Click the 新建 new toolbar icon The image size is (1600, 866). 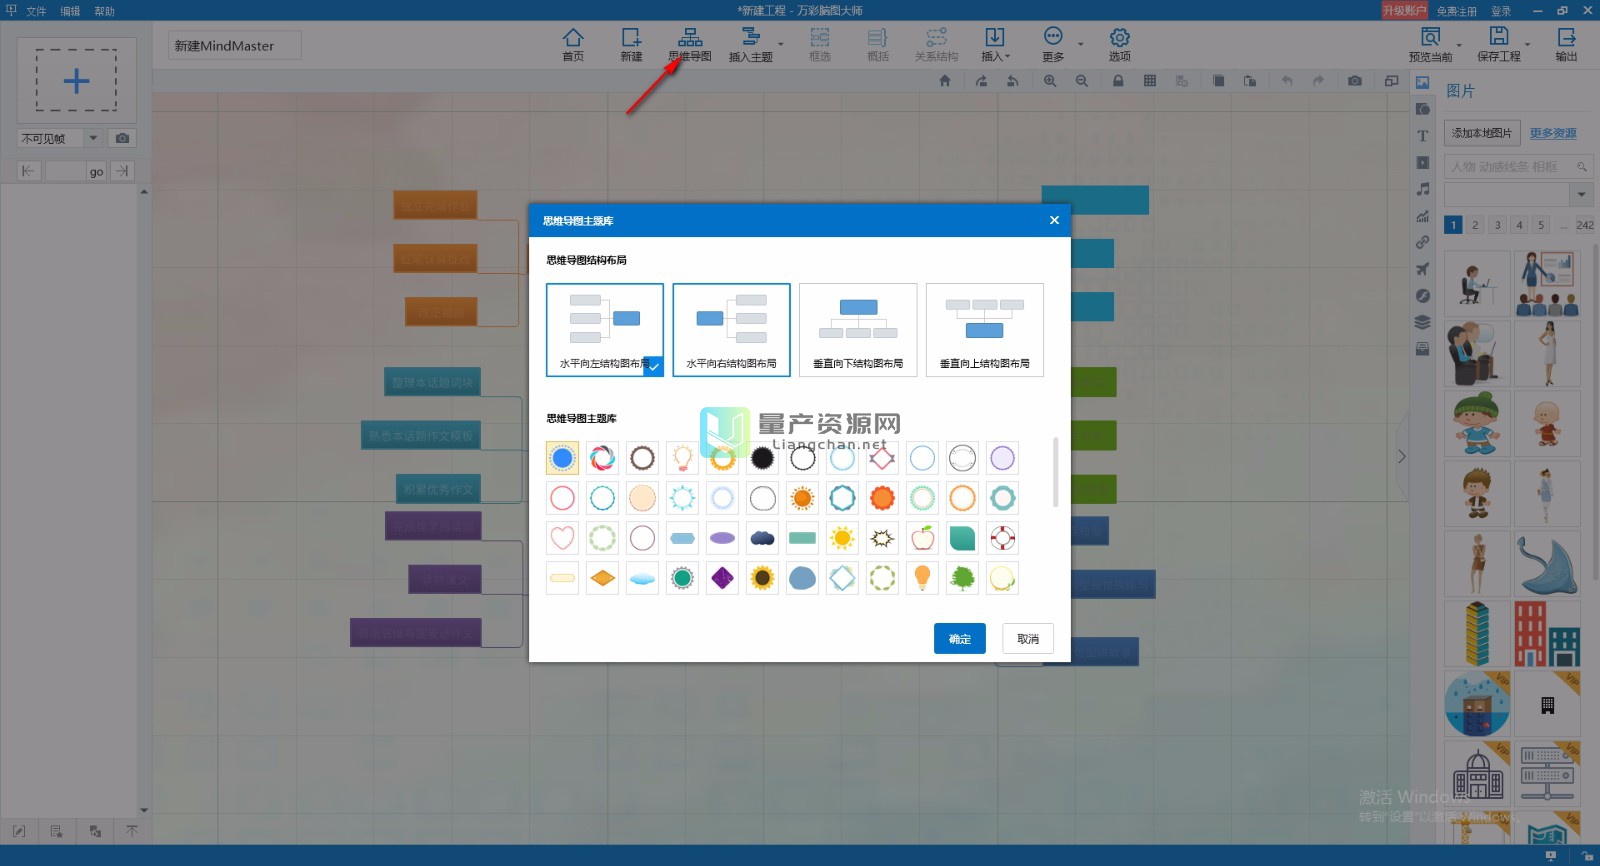pyautogui.click(x=631, y=44)
